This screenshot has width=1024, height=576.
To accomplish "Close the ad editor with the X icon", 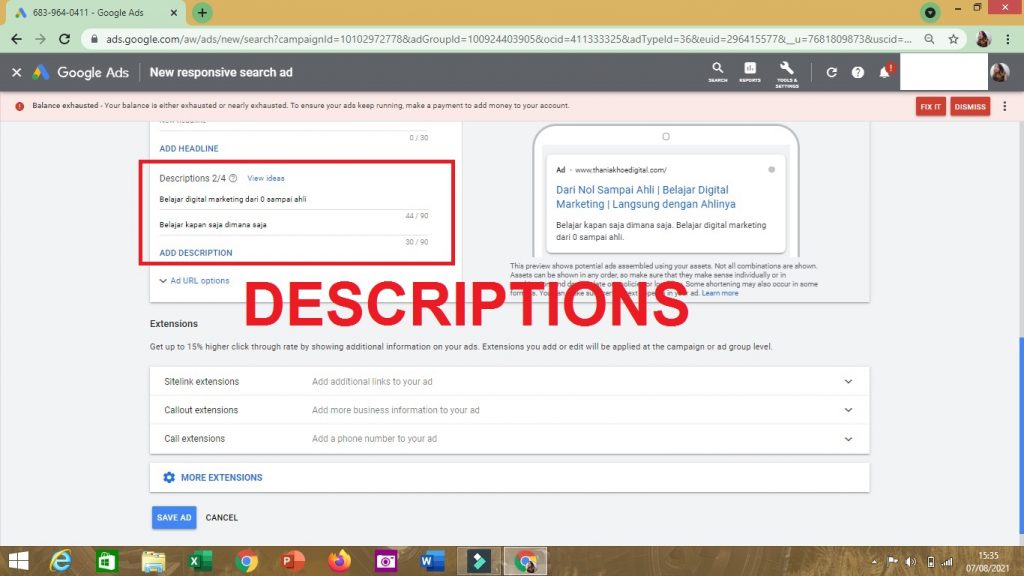I will [16, 73].
